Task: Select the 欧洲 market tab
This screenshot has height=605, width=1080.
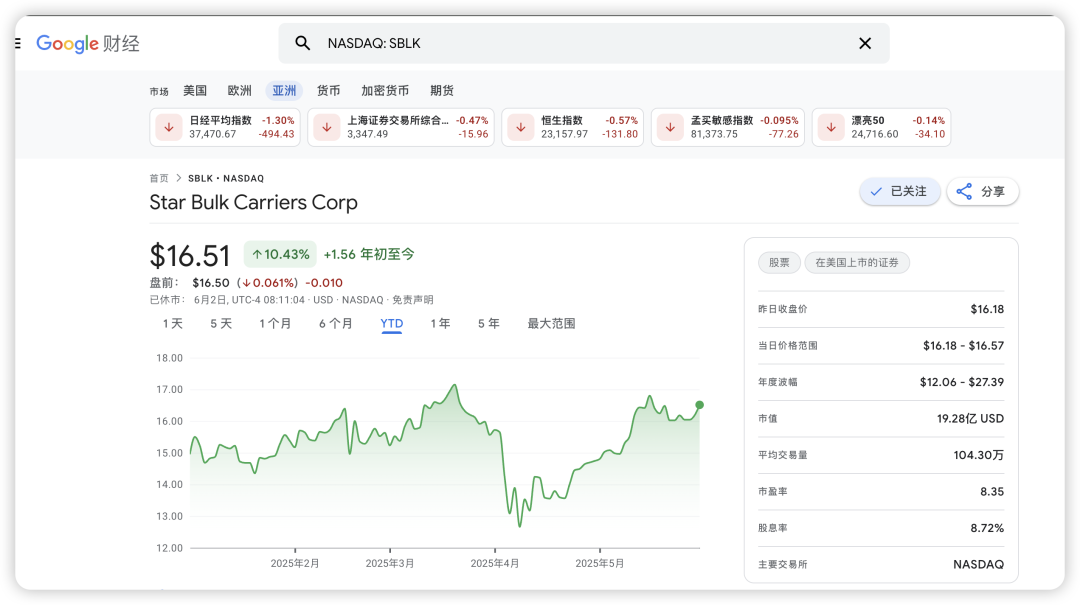Action: (x=240, y=90)
